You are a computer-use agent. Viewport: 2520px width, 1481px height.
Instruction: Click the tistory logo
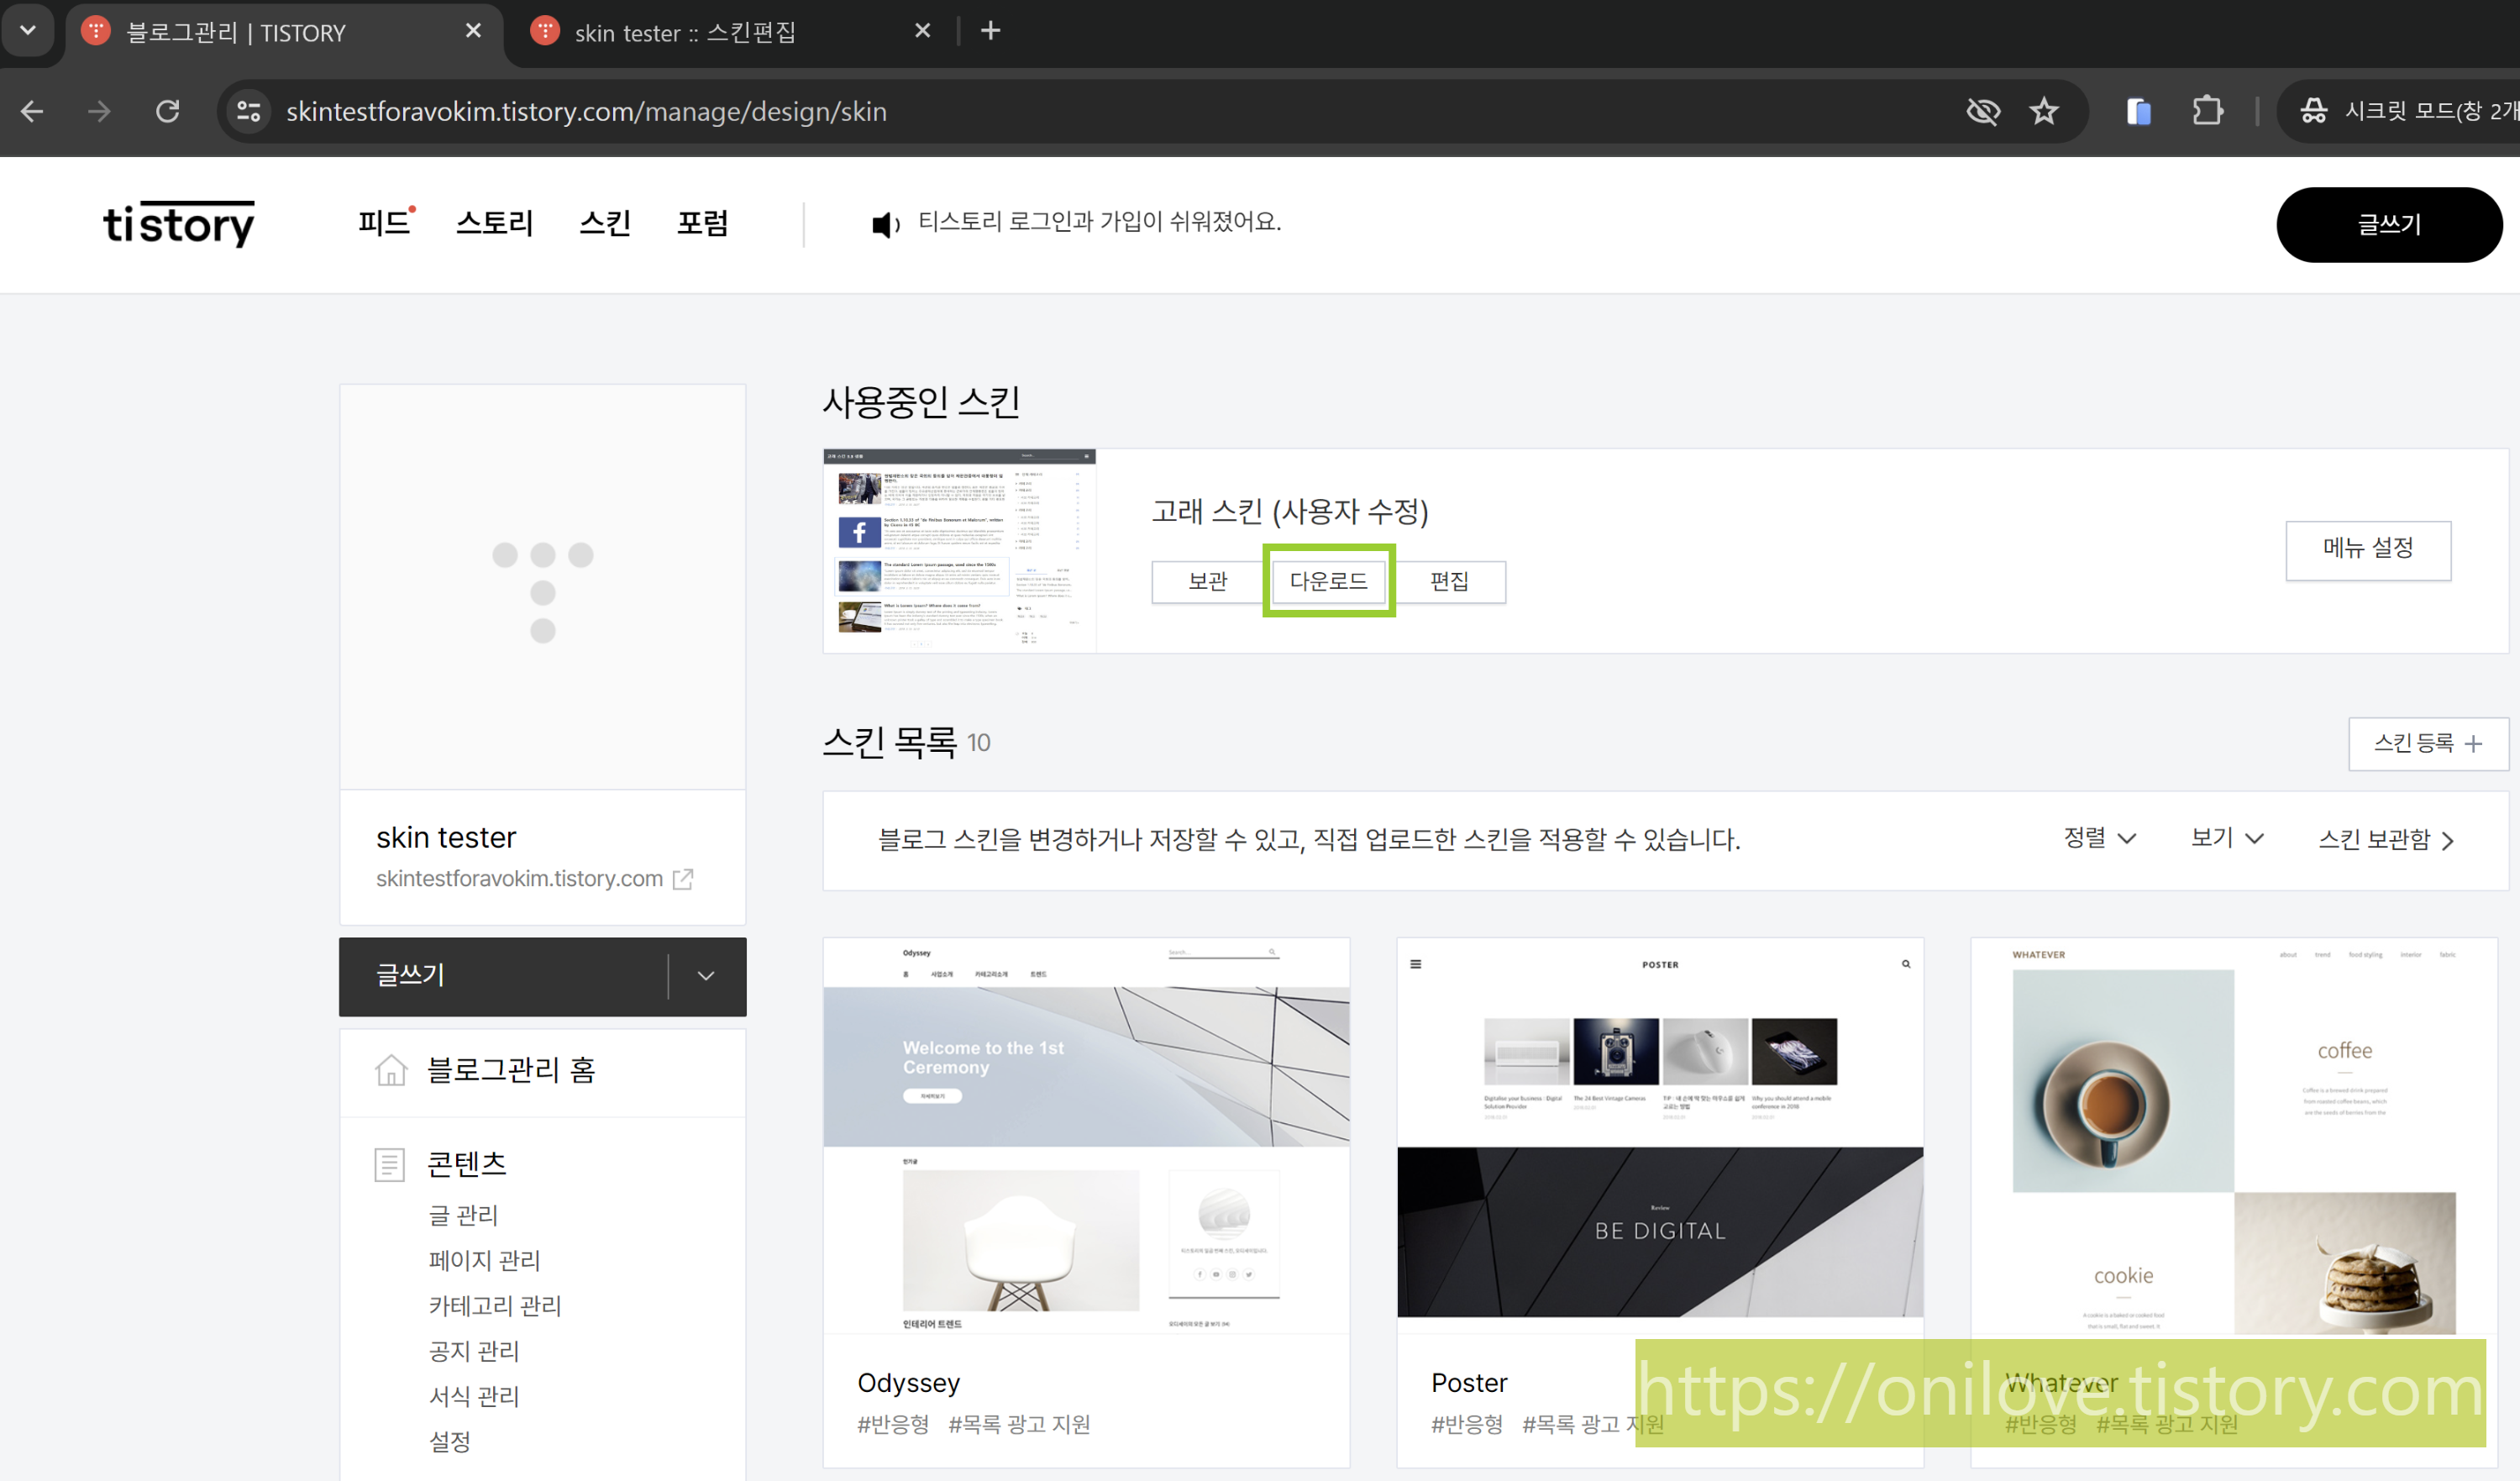[179, 224]
